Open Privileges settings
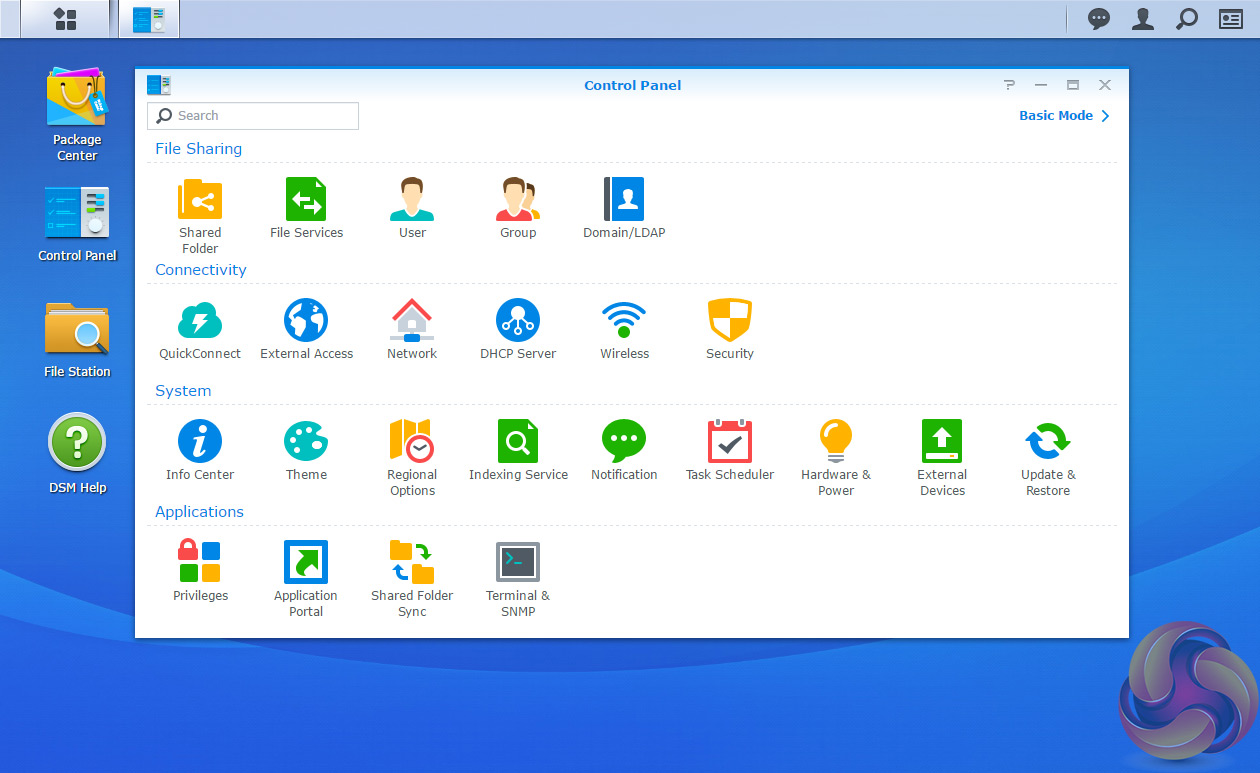Viewport: 1260px width, 773px height. [x=200, y=571]
